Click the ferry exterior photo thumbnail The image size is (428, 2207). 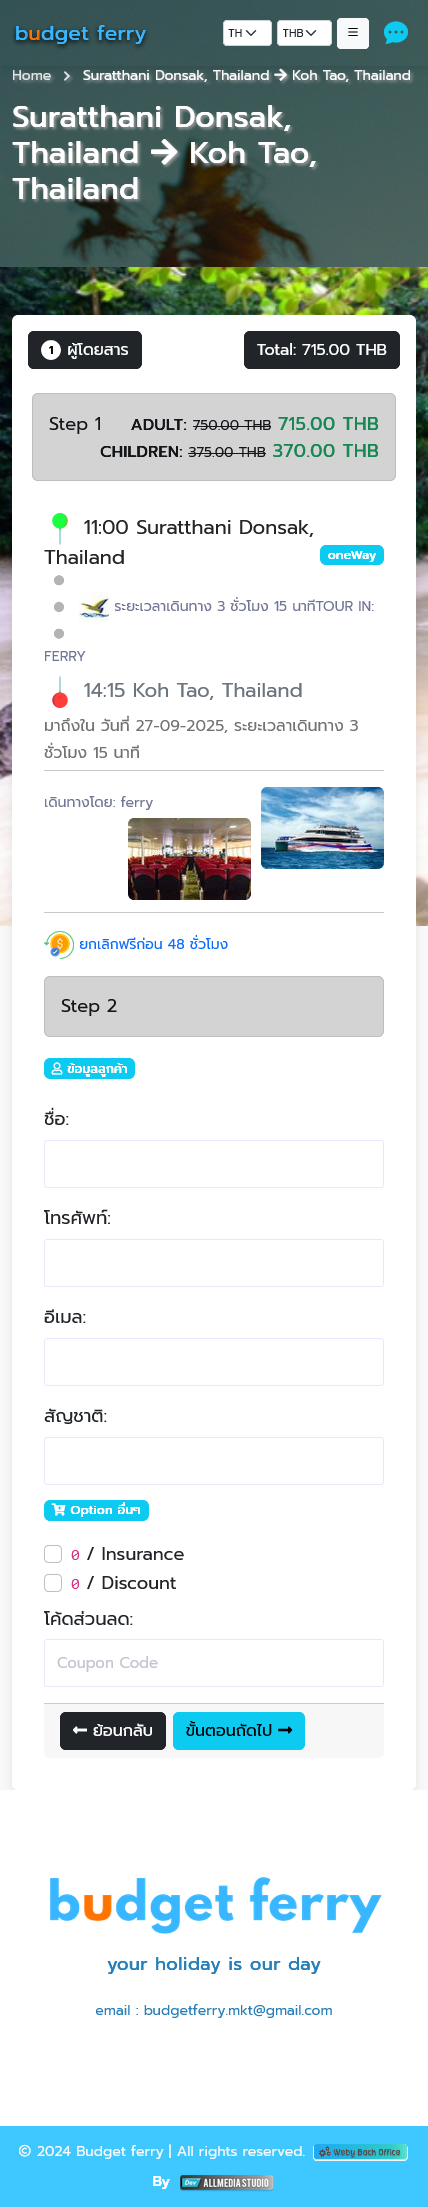click(322, 828)
